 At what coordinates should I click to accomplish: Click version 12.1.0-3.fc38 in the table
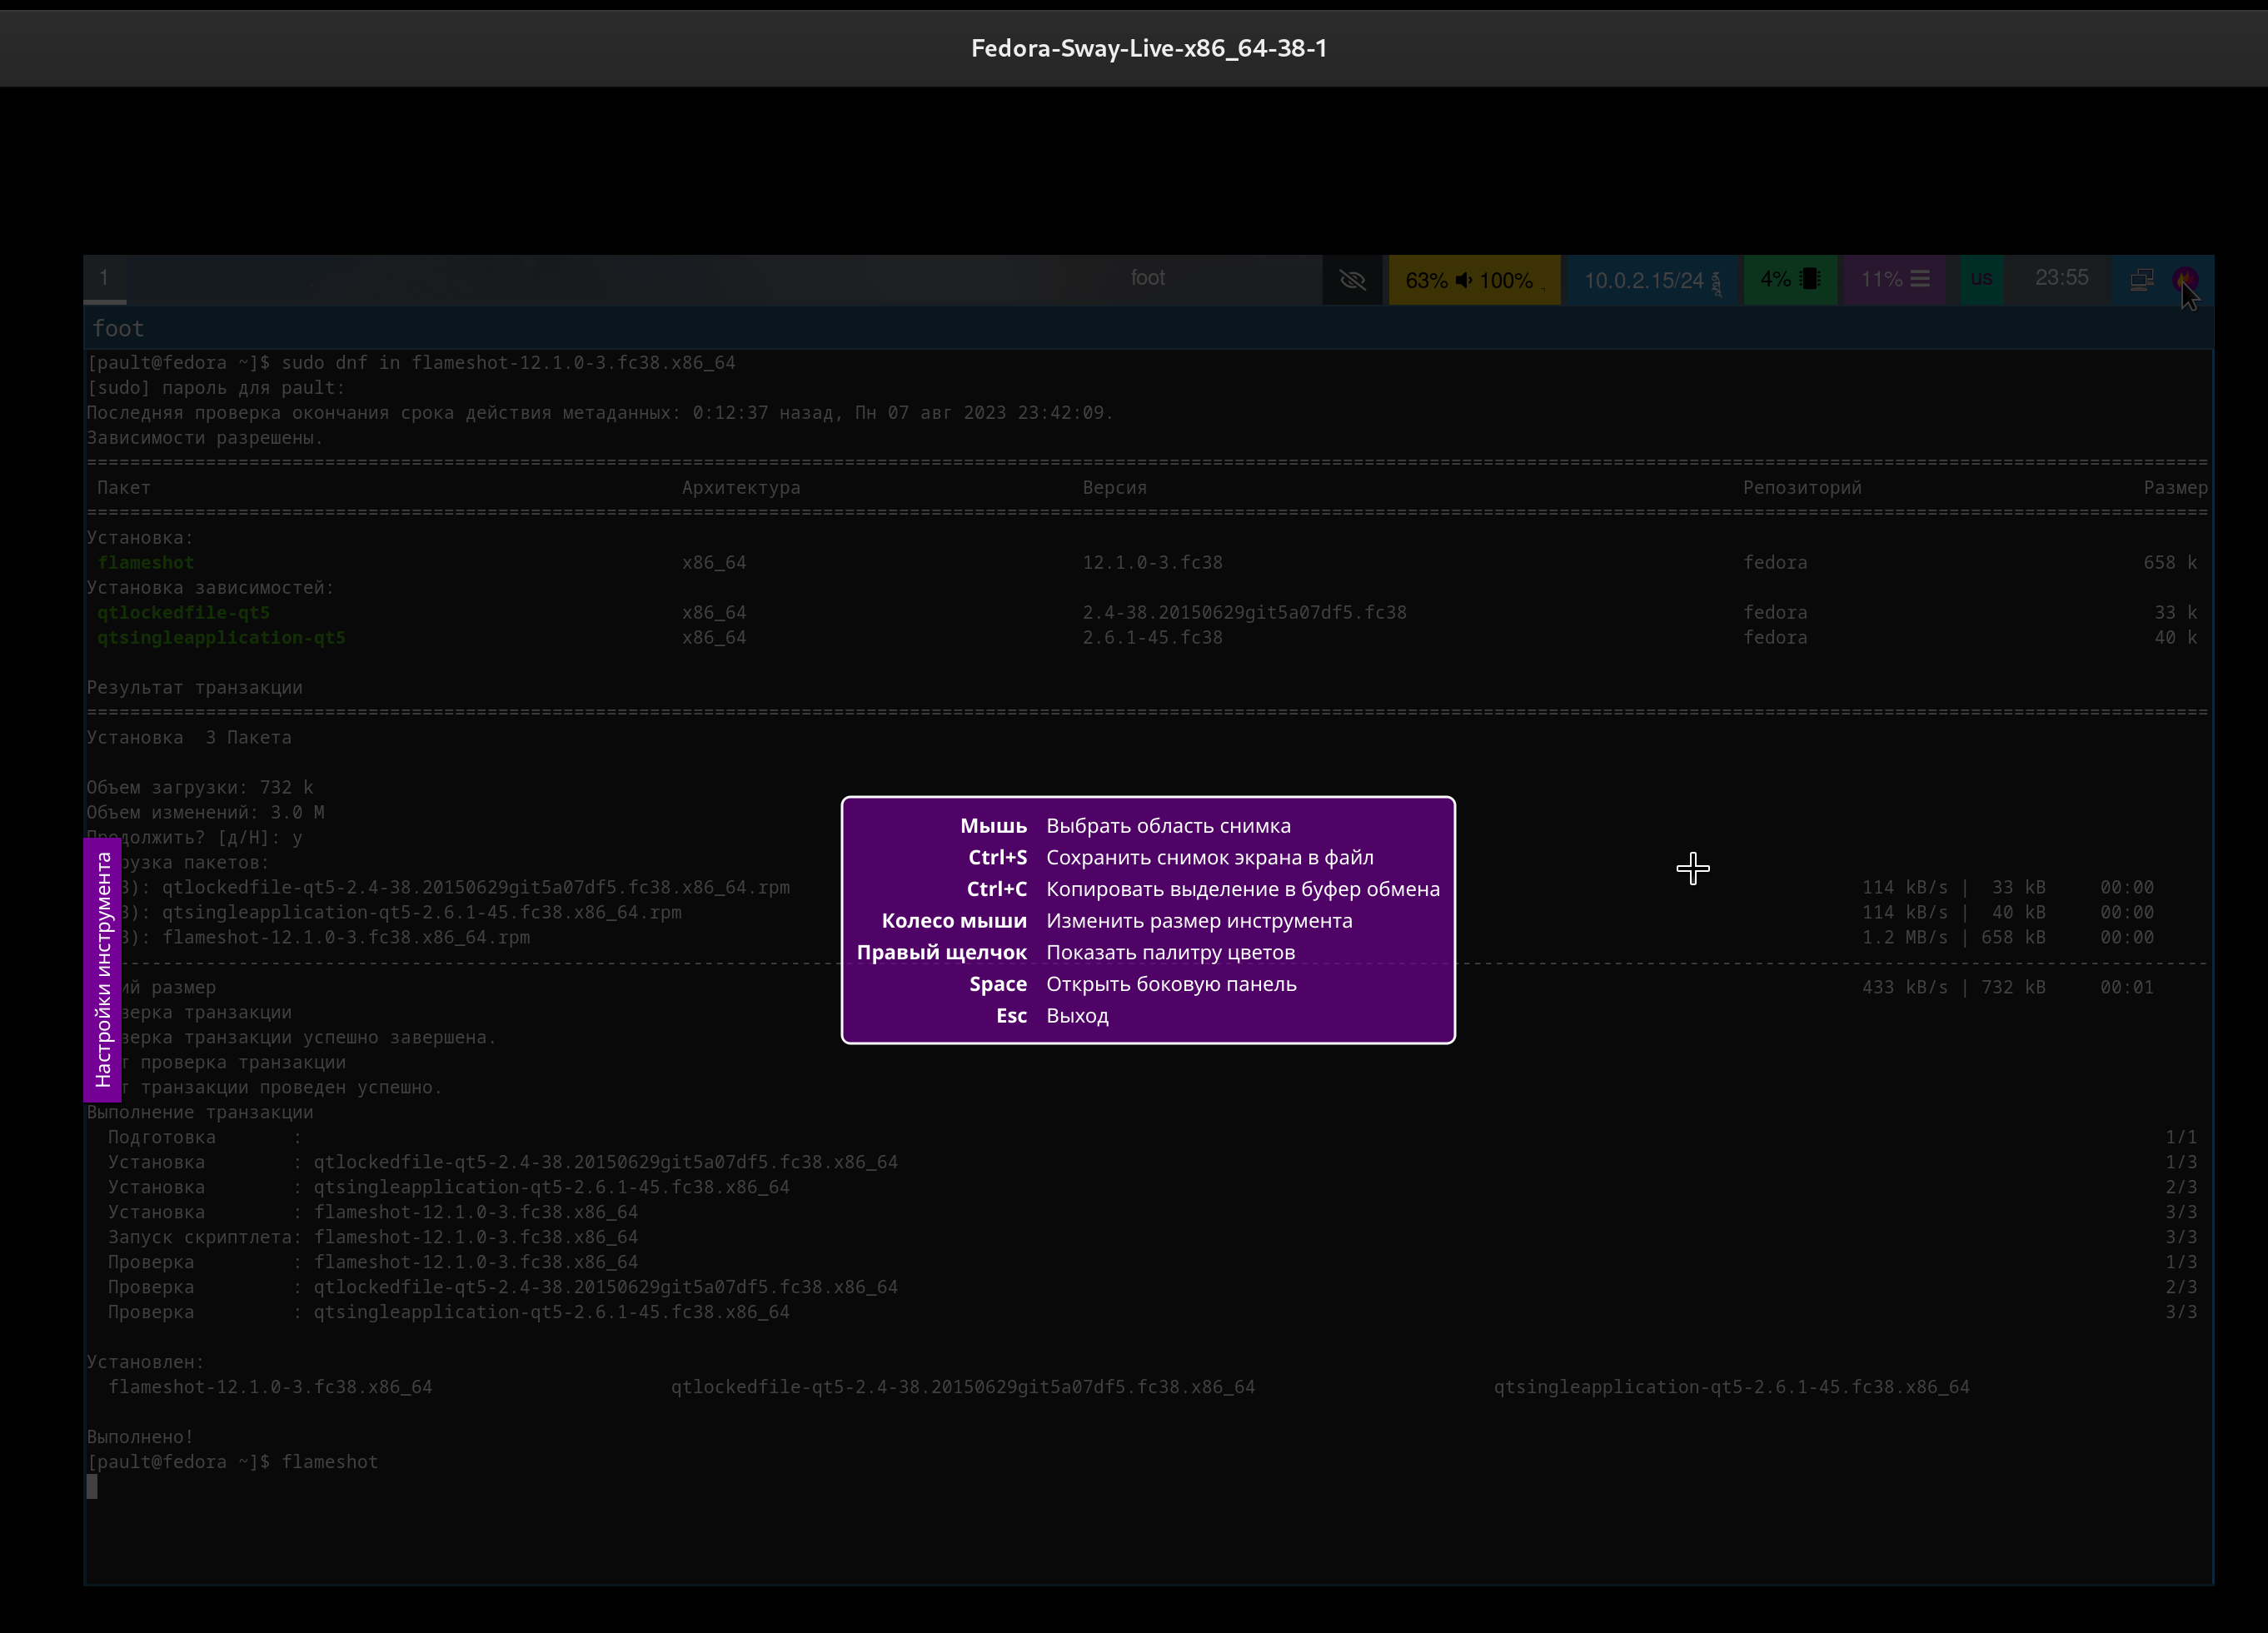1152,563
